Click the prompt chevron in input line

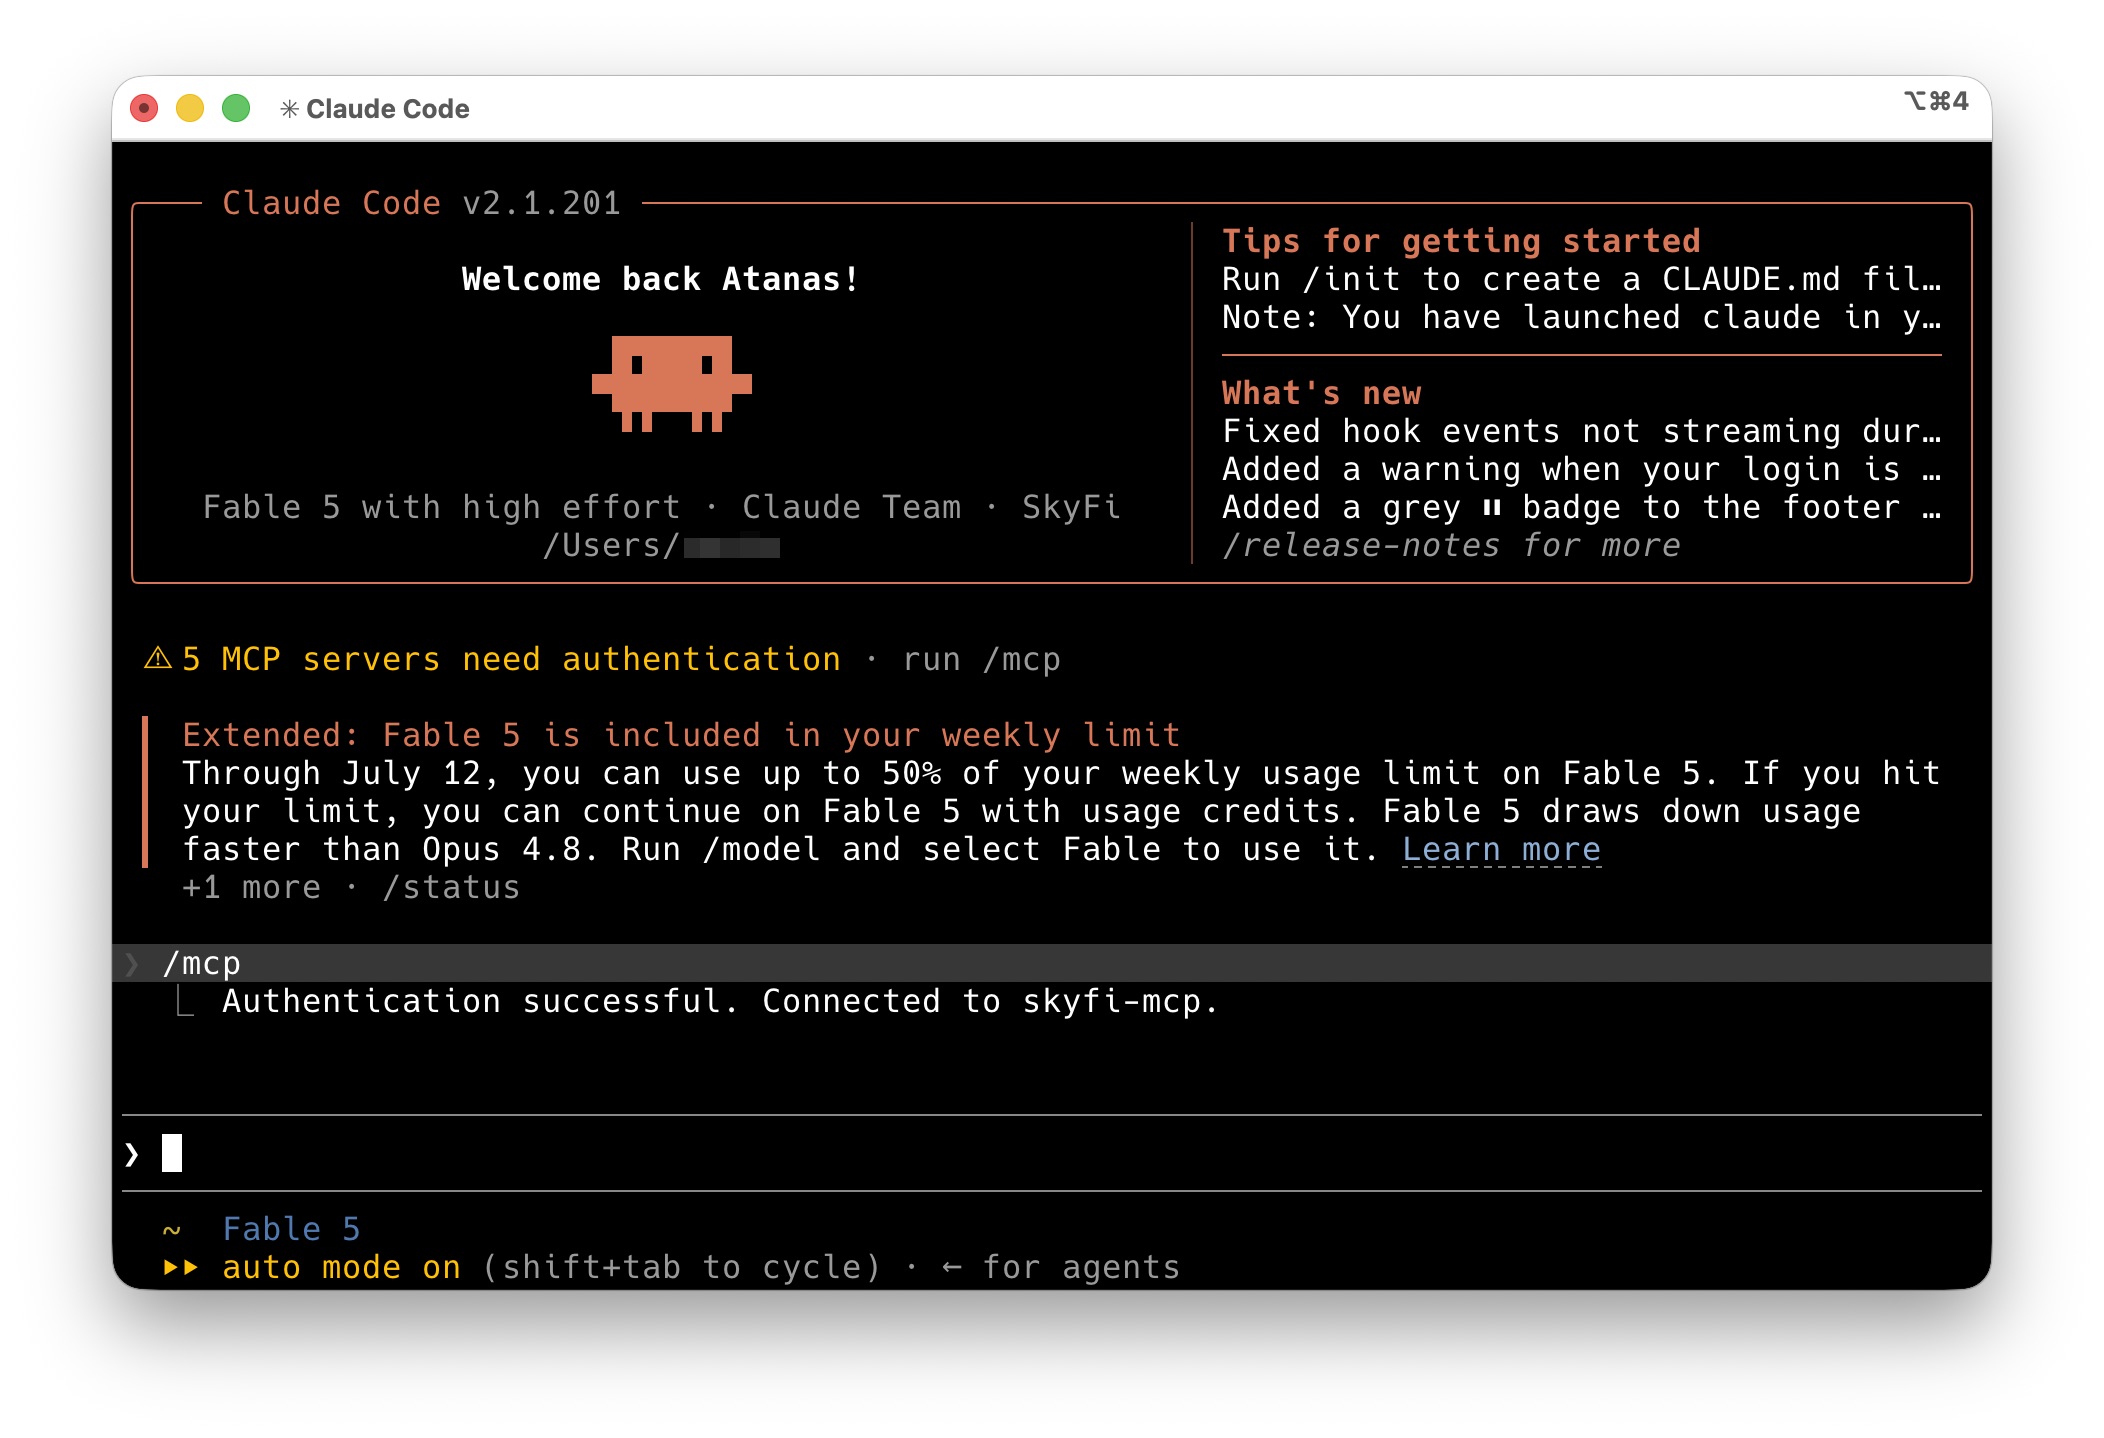point(131,1154)
